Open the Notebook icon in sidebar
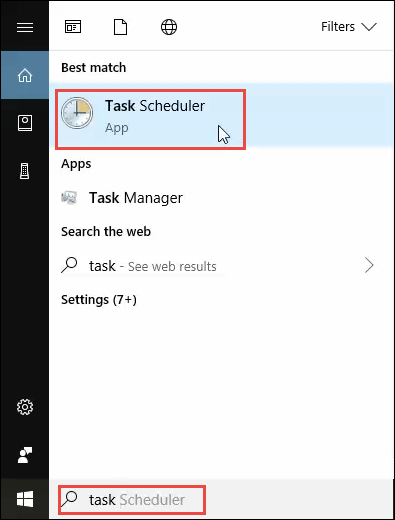395x520 pixels. pyautogui.click(x=25, y=123)
